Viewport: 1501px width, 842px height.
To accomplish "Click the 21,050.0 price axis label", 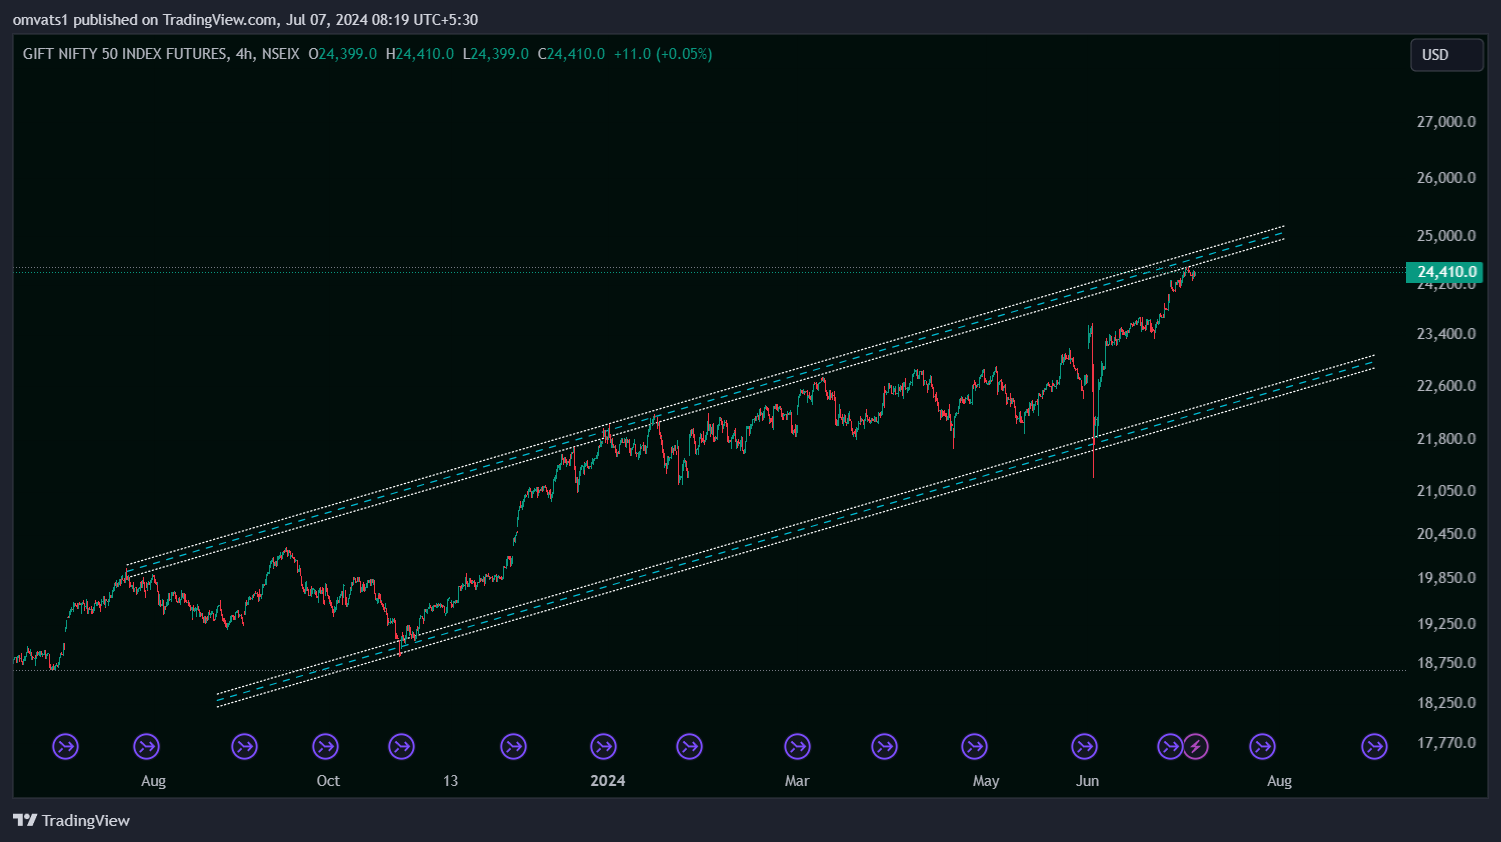I will tap(1446, 491).
